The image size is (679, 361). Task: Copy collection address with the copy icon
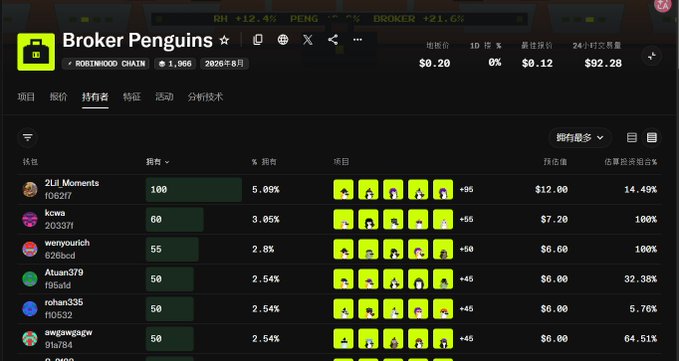point(258,40)
